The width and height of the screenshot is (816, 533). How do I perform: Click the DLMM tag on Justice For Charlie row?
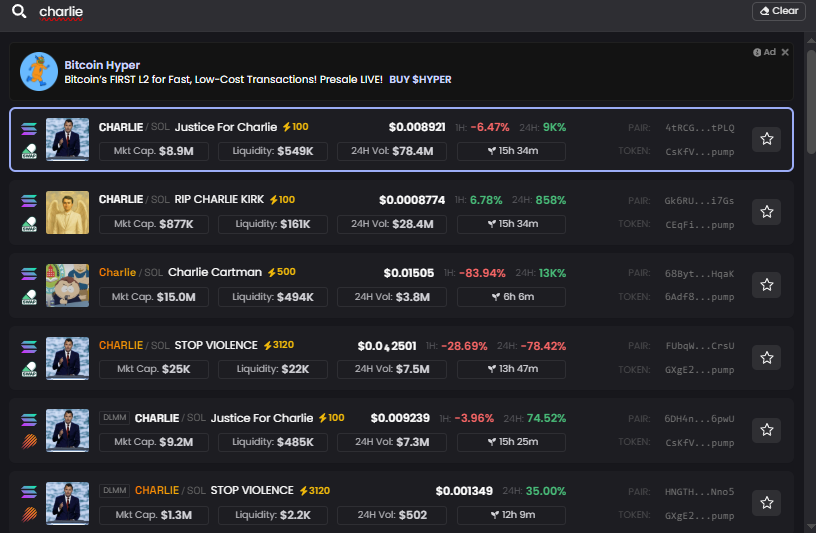[x=114, y=417]
